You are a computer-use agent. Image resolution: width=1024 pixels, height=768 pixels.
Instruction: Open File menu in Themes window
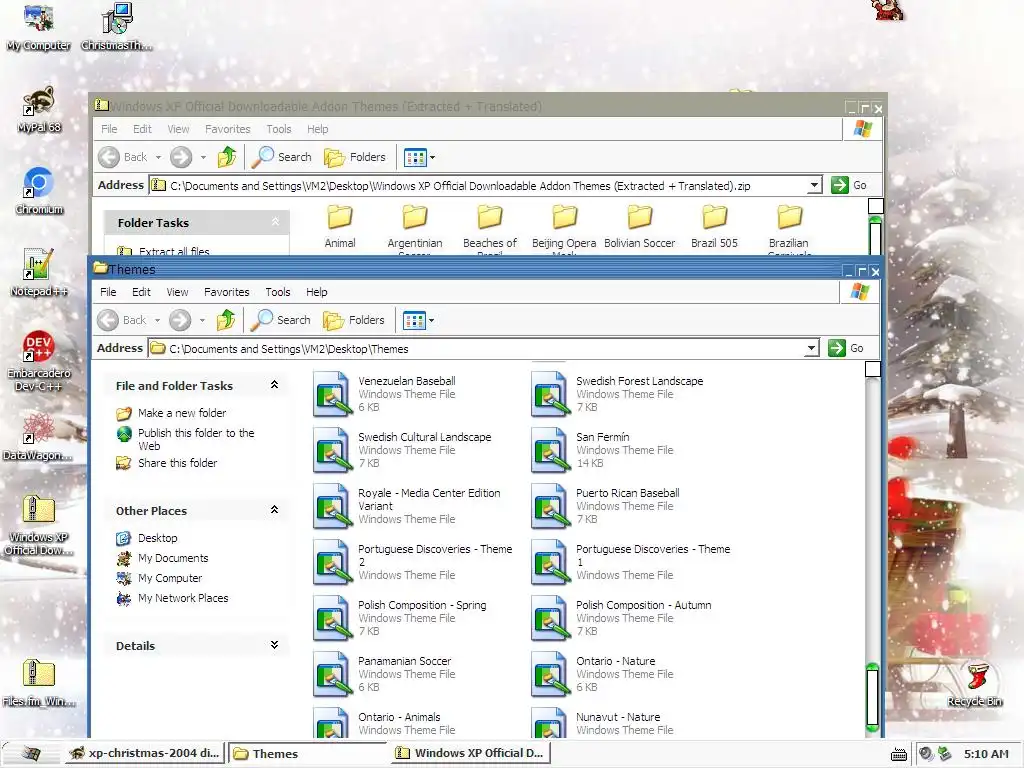(x=108, y=292)
